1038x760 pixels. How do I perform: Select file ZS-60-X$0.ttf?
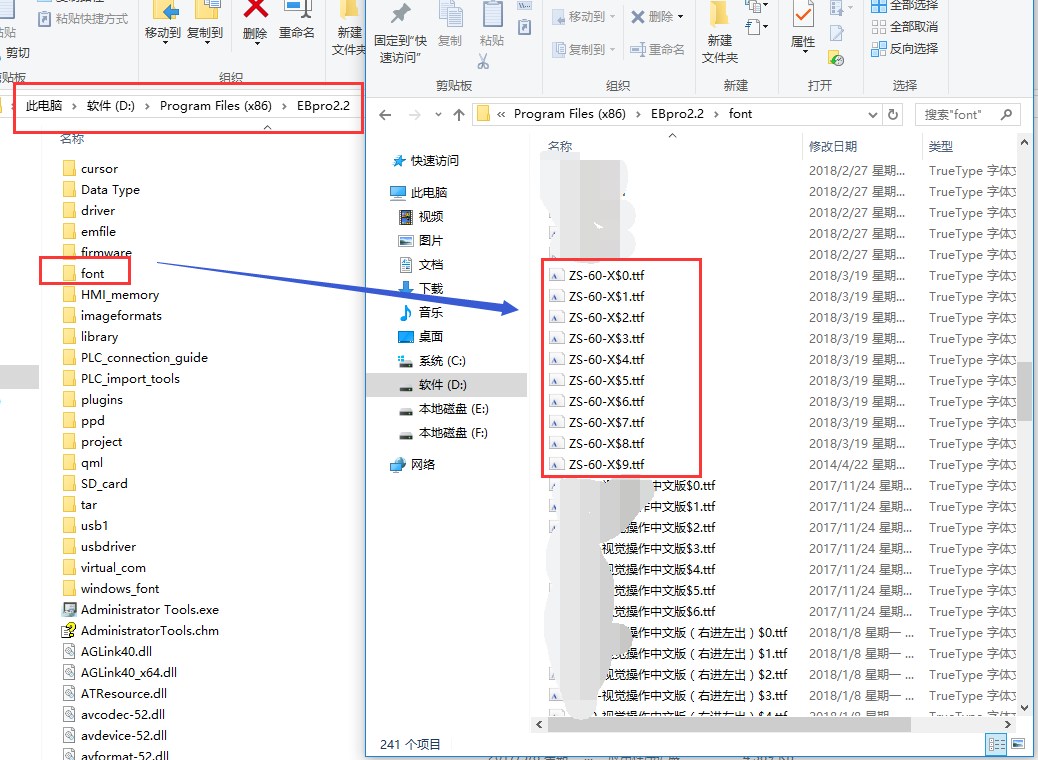coord(606,275)
